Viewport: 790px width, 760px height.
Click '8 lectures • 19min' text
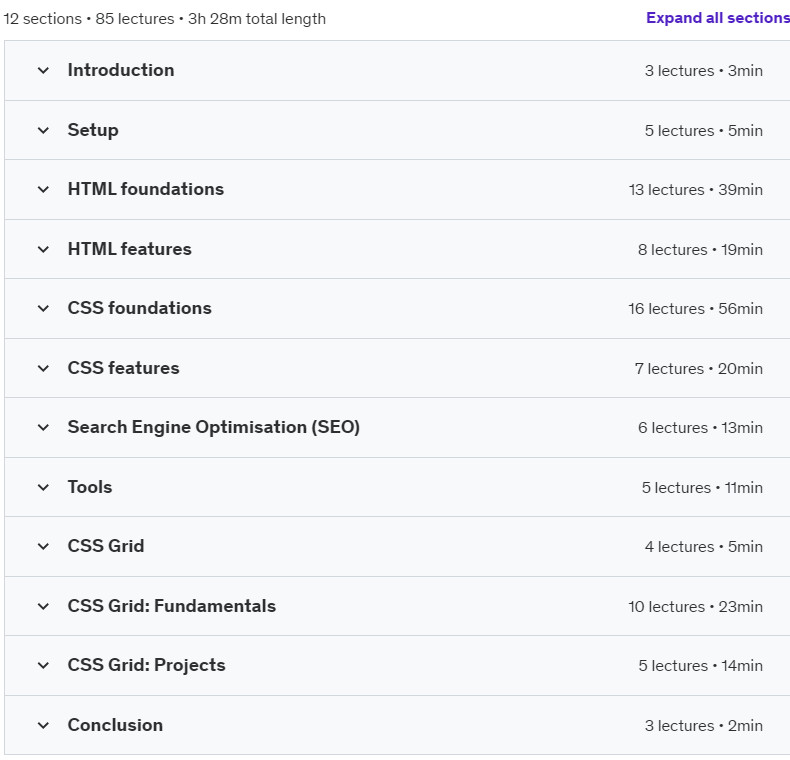(700, 249)
